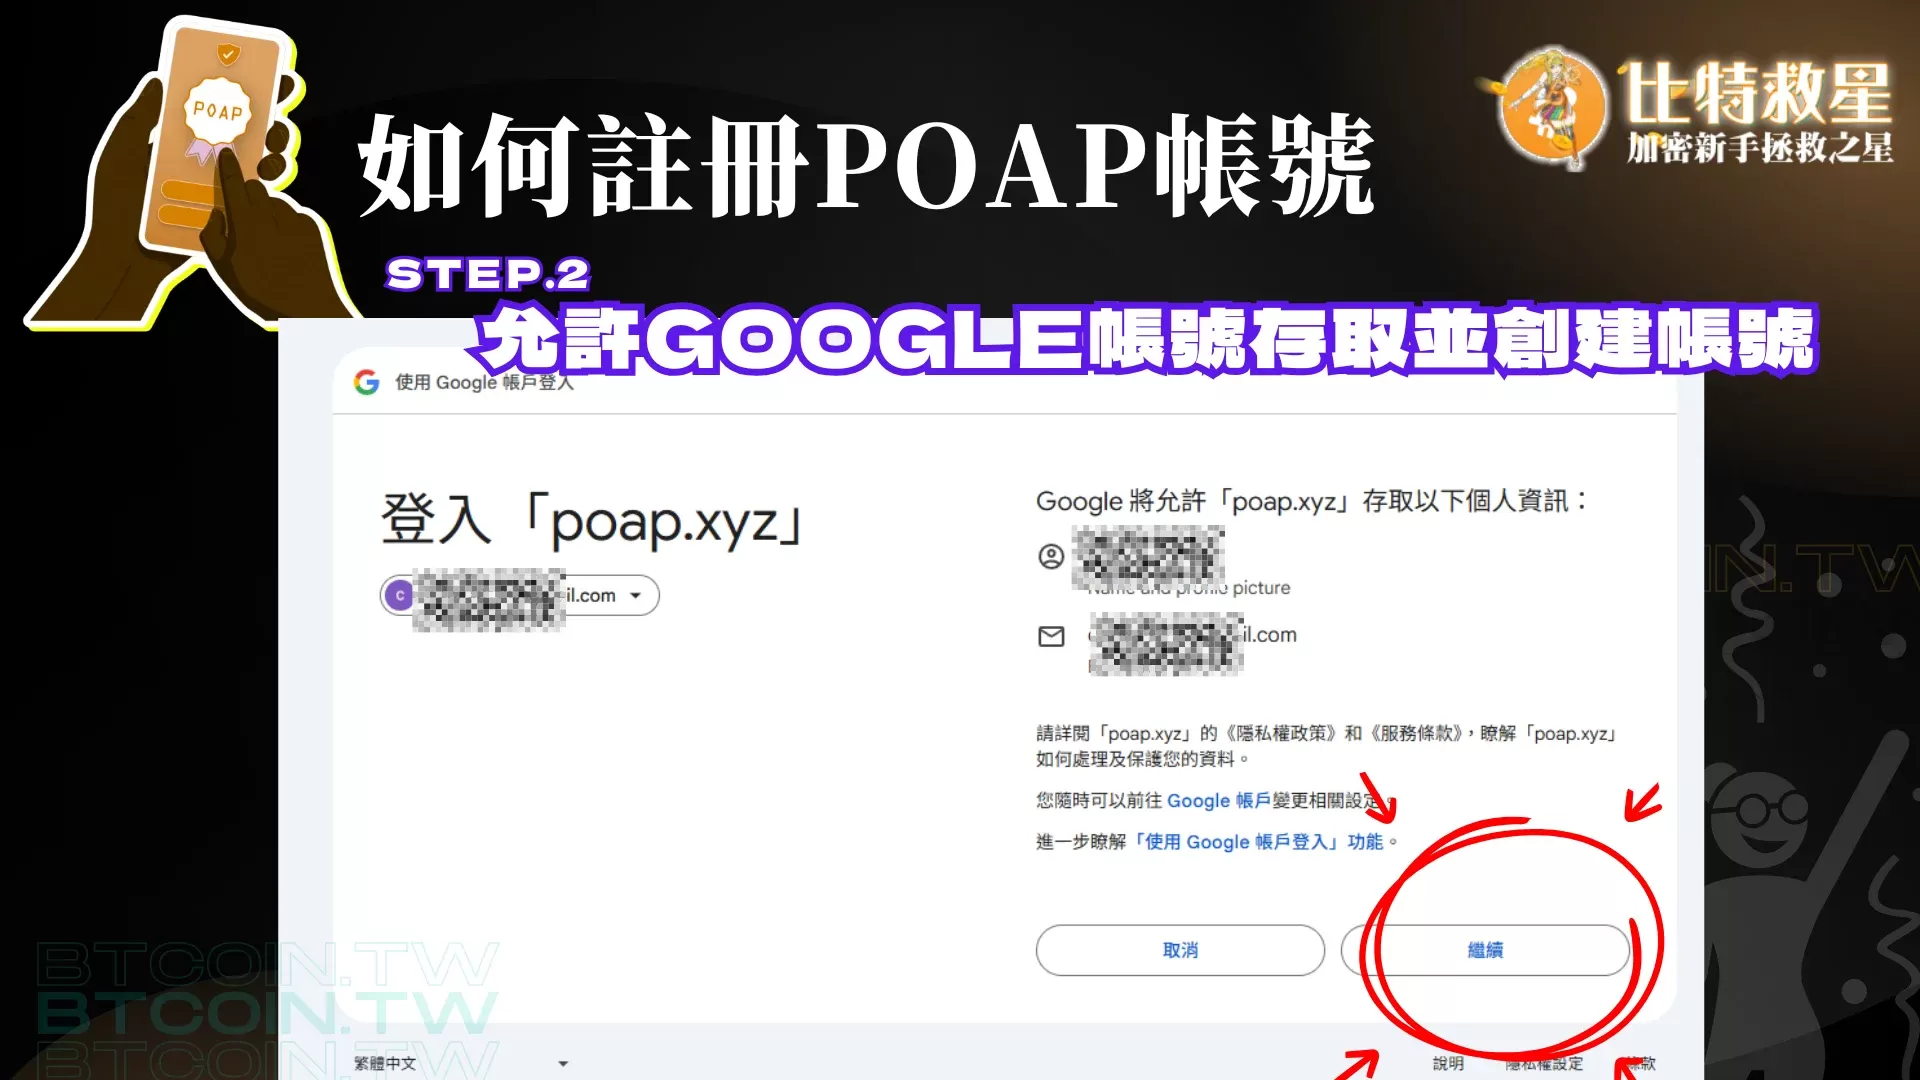Click the 繼續 button to continue
Viewport: 1920px width, 1080px height.
click(1484, 950)
